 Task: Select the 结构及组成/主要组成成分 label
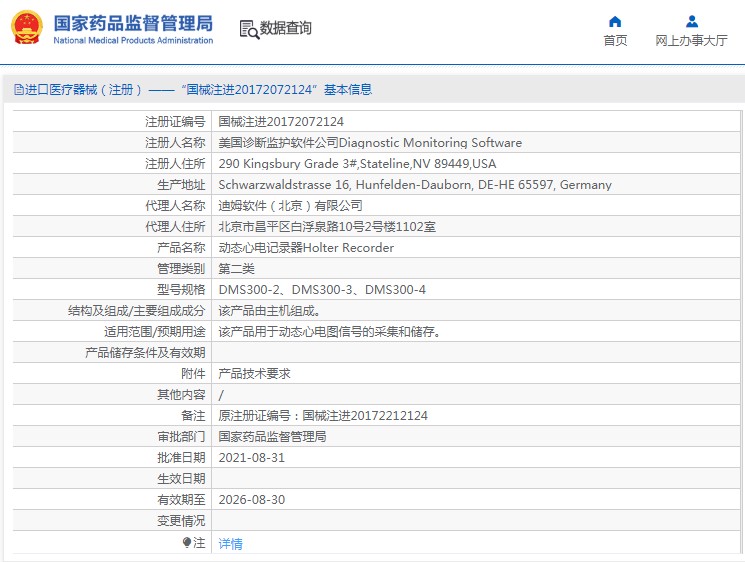click(137, 311)
